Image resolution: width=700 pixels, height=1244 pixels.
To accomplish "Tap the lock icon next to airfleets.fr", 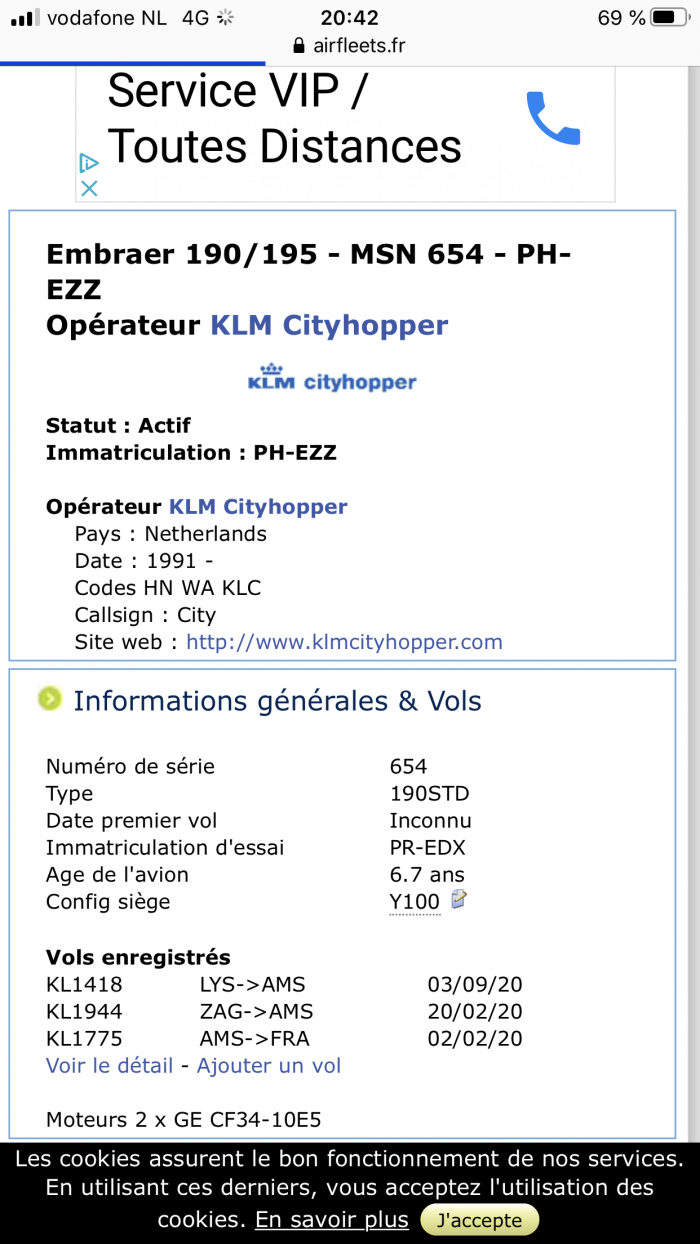I will click(297, 46).
